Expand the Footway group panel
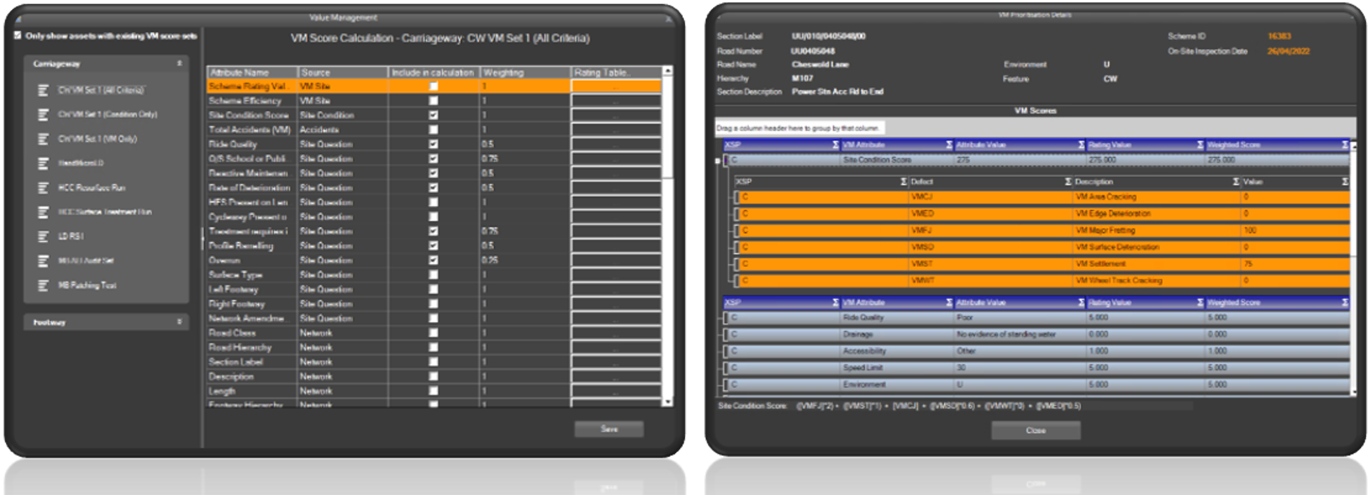 pyautogui.click(x=180, y=322)
